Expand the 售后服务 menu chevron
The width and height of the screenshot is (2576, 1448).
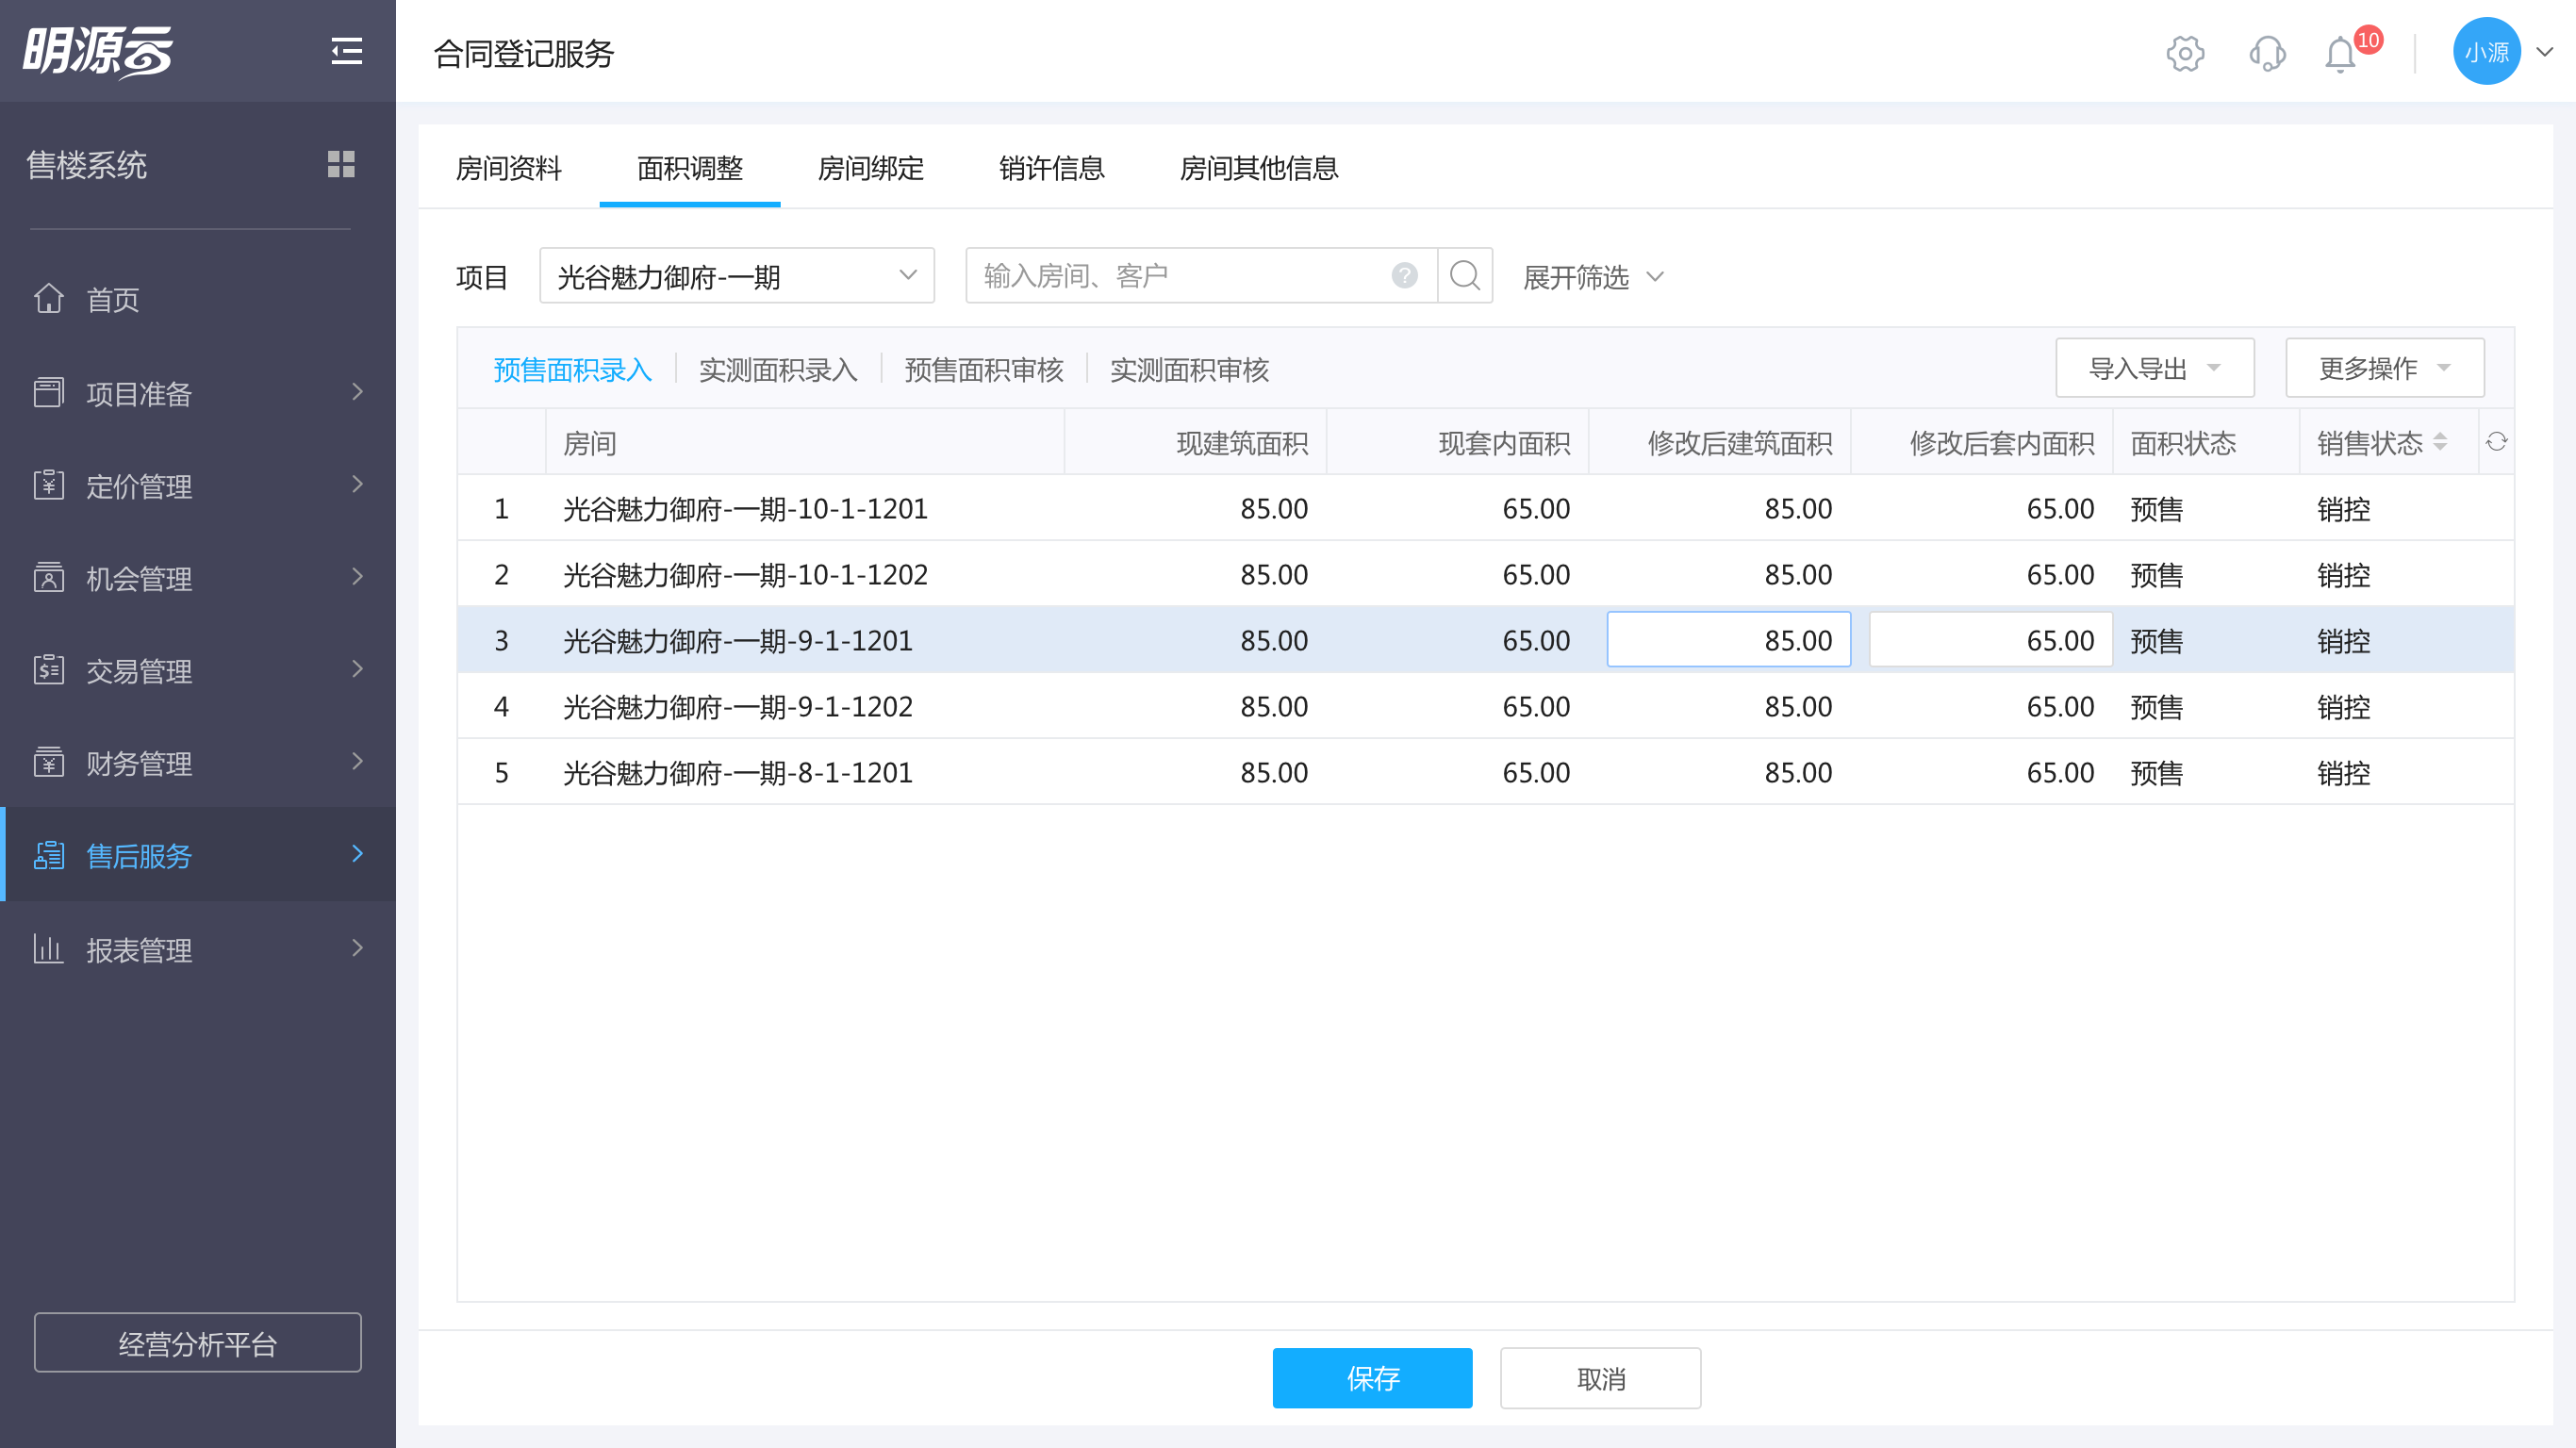pos(357,854)
